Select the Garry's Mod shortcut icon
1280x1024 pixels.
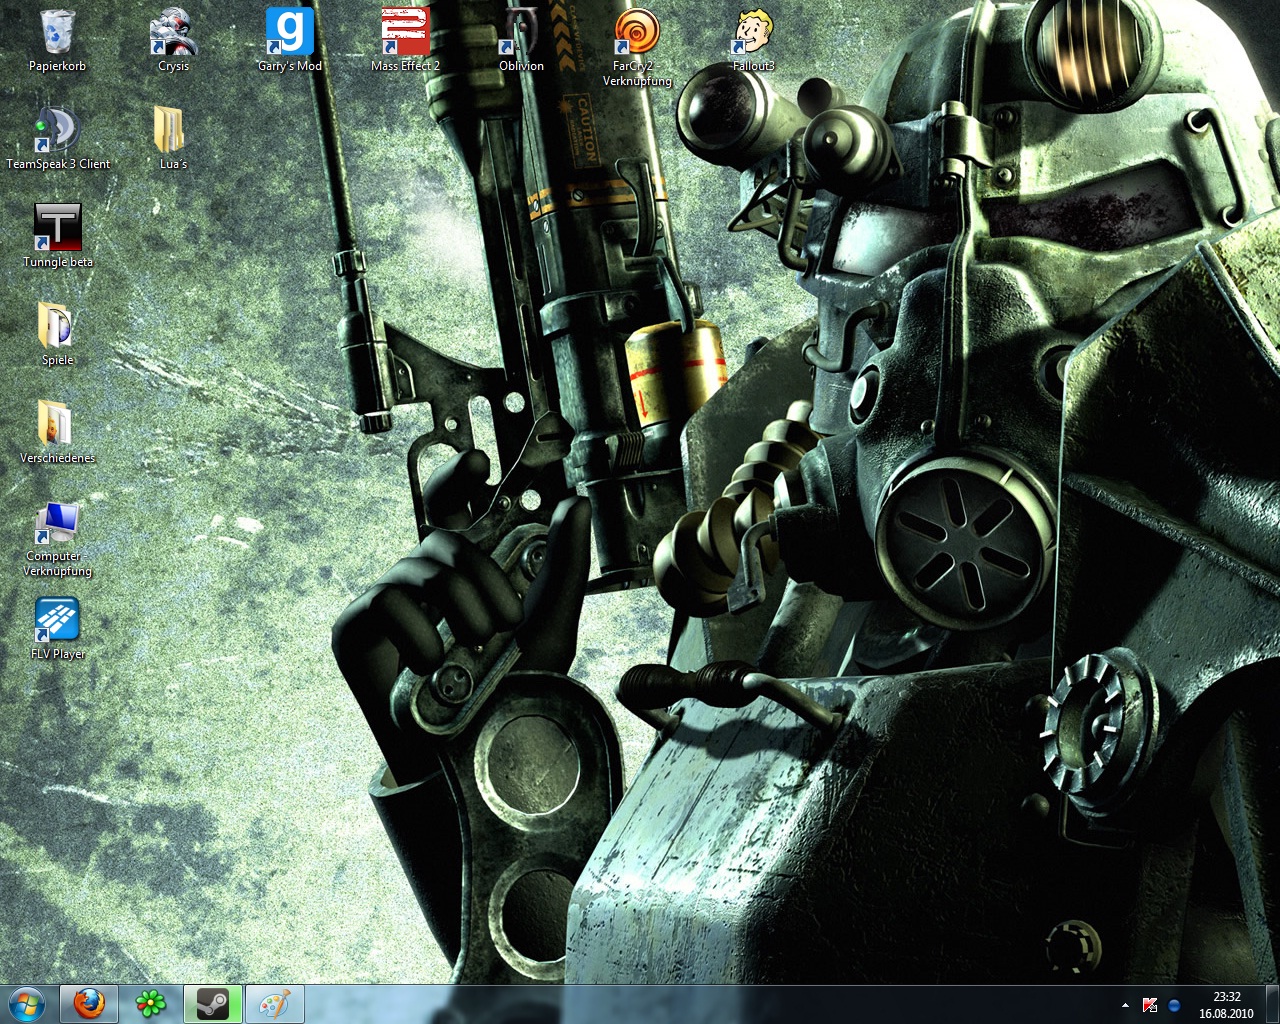[290, 40]
